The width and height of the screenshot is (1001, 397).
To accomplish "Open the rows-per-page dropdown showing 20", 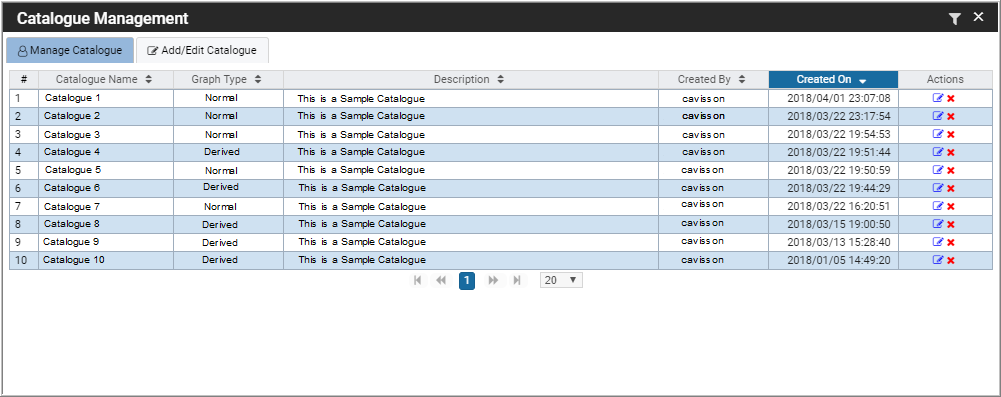I will tap(561, 280).
